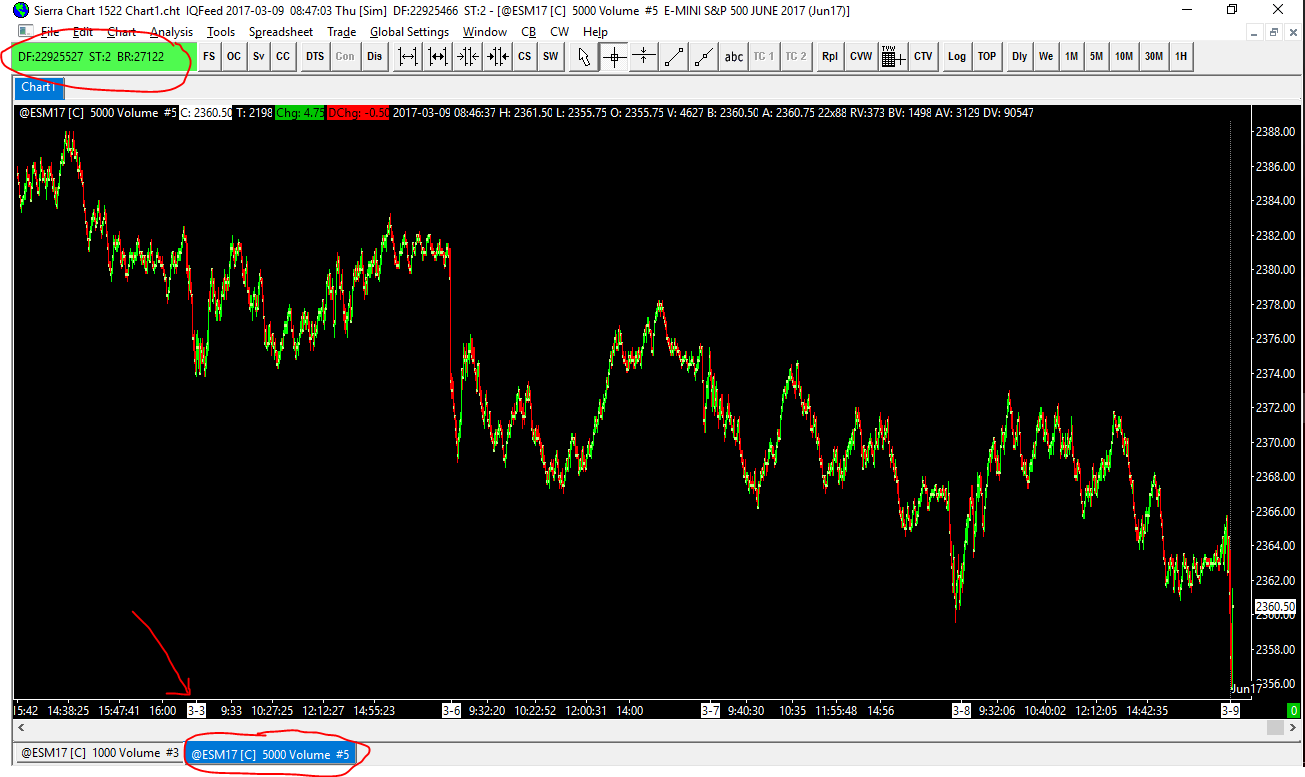This screenshot has height=777, width=1305.
Task: Click the green Chg: 4.75 header value
Action: [x=300, y=113]
